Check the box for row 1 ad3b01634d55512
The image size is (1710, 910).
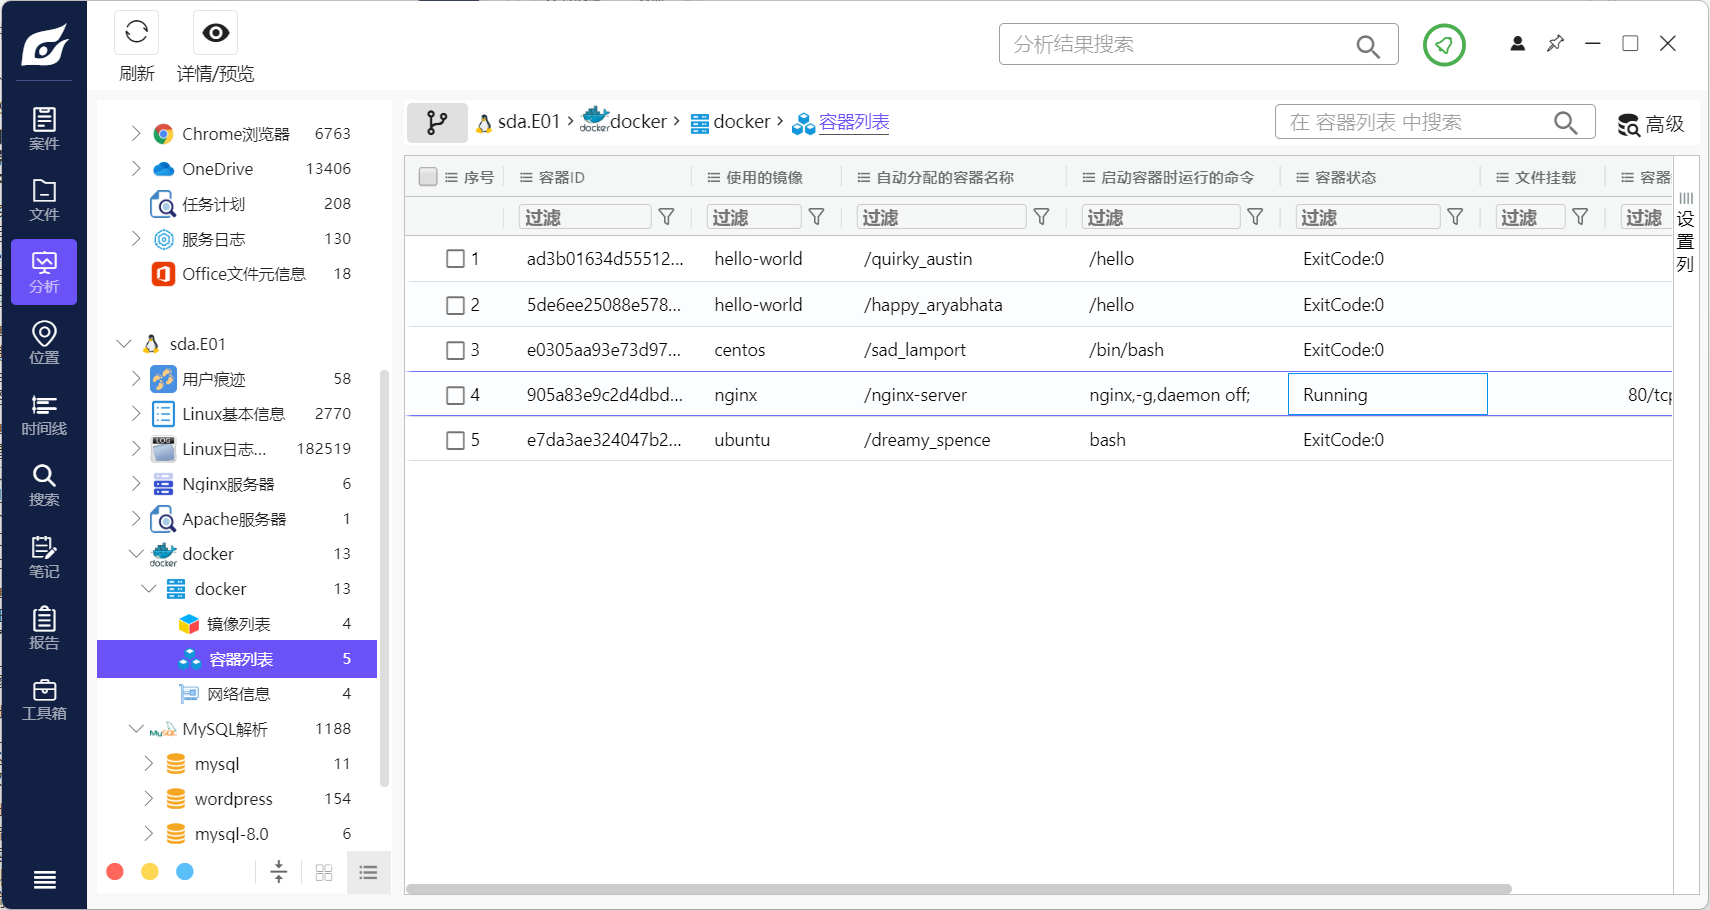point(455,259)
